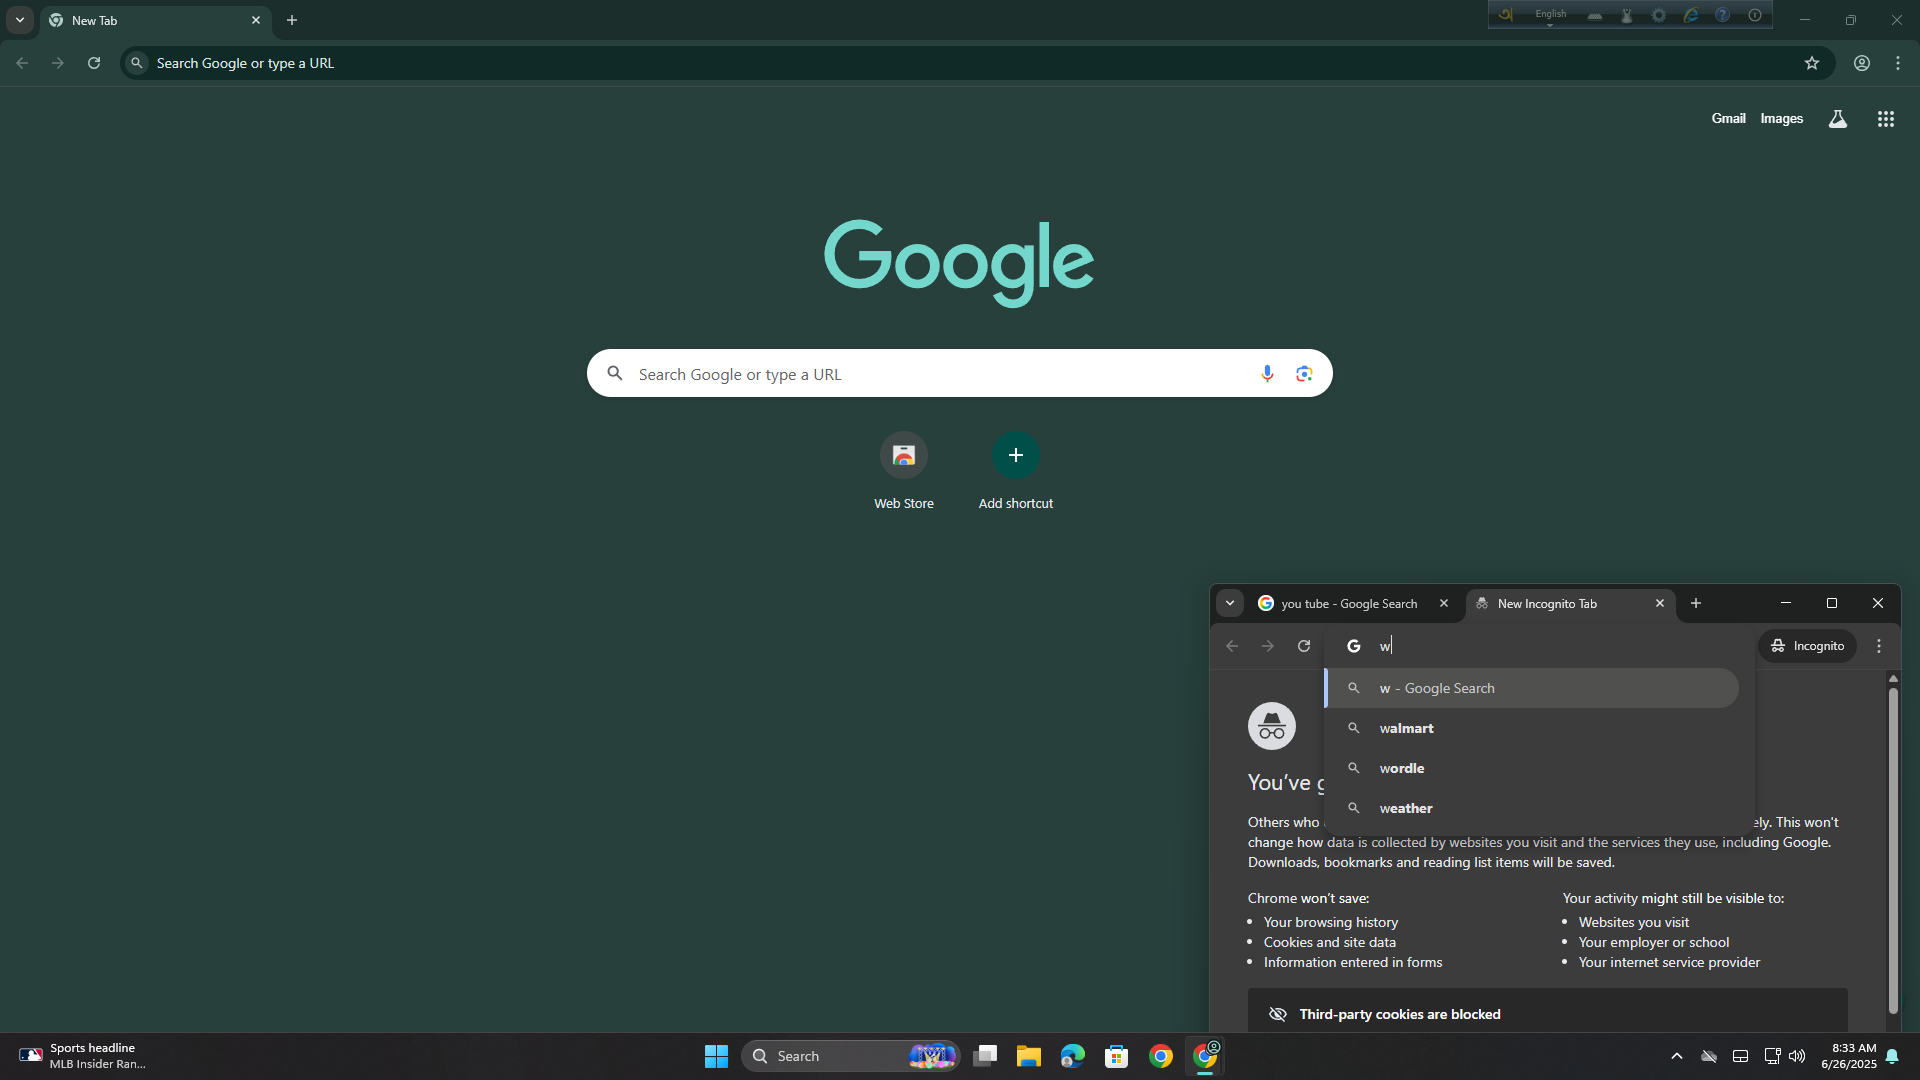
Task: Open the Images link
Action: [1781, 118]
